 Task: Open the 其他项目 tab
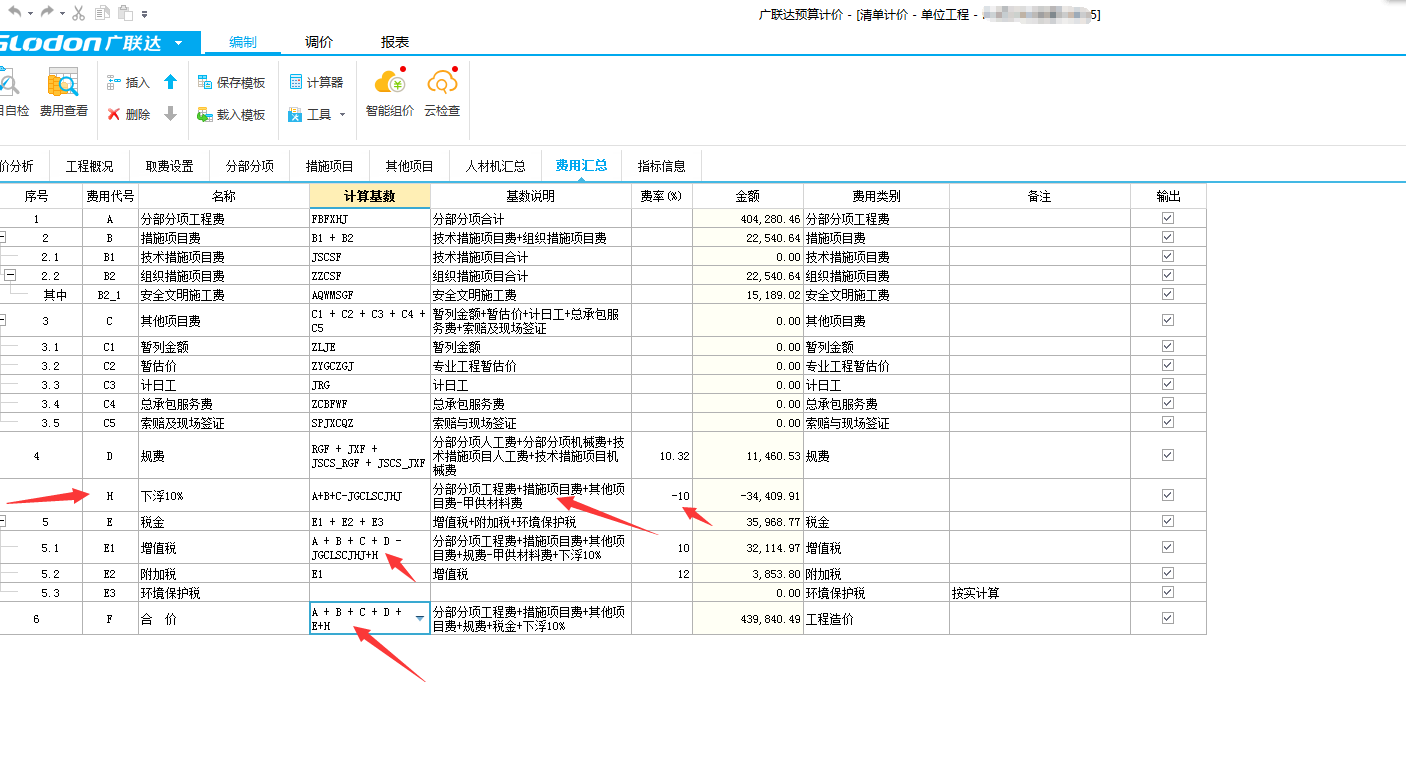tap(410, 166)
